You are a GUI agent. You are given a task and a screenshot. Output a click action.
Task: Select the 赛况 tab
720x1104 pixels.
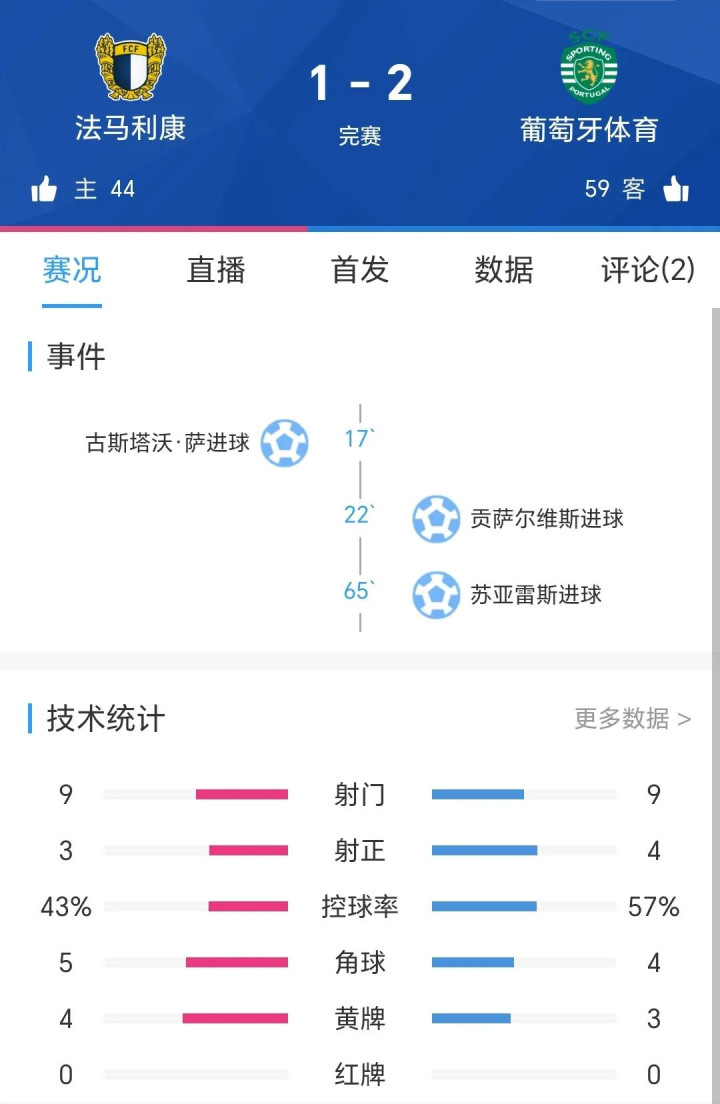click(72, 270)
